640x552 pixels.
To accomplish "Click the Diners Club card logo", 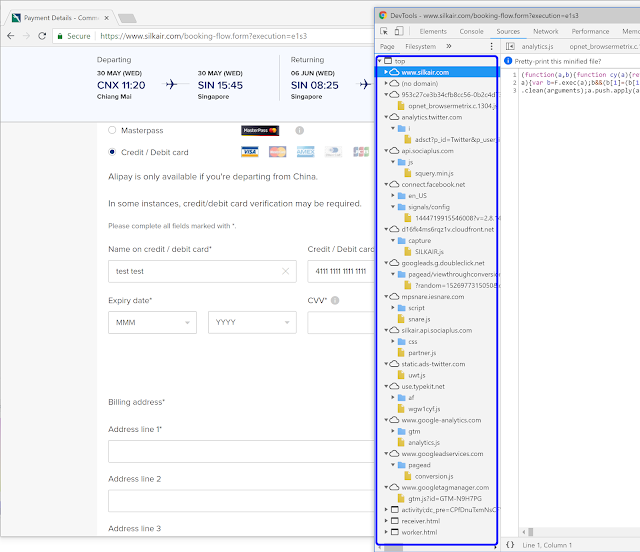I will coord(333,152).
